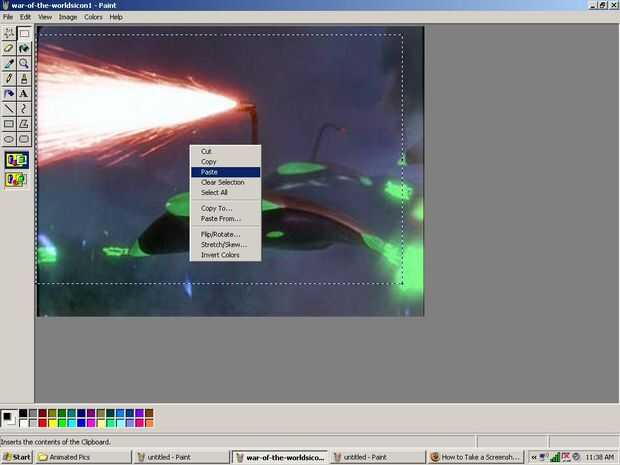The image size is (620, 465).
Task: Select the Text tool (letter A)
Action: 24,94
